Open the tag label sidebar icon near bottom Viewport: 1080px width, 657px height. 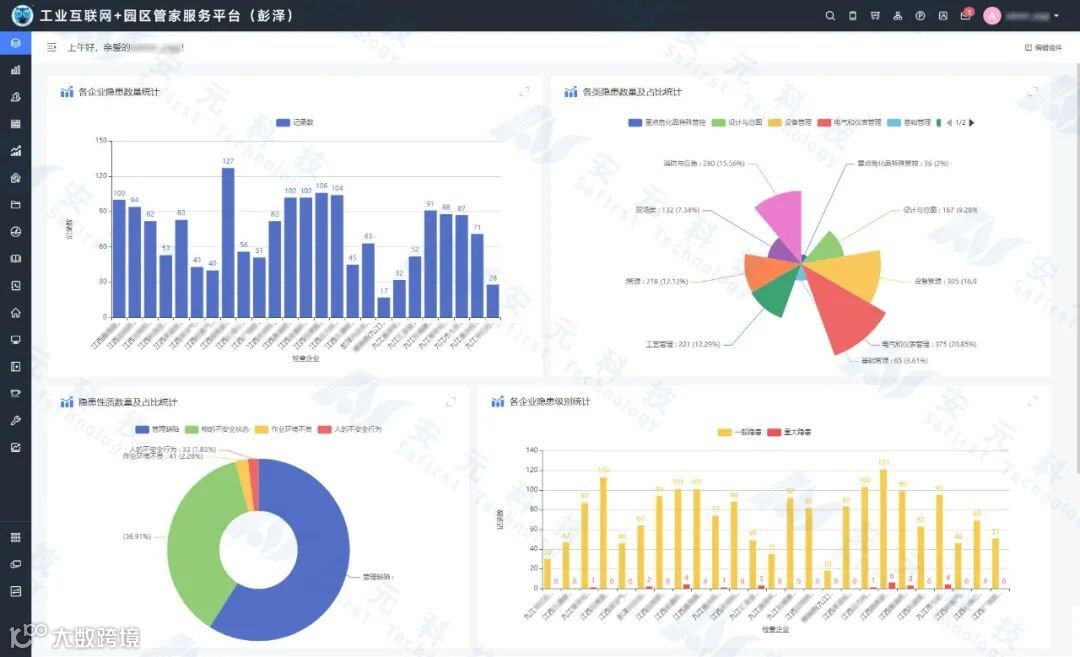tap(15, 564)
